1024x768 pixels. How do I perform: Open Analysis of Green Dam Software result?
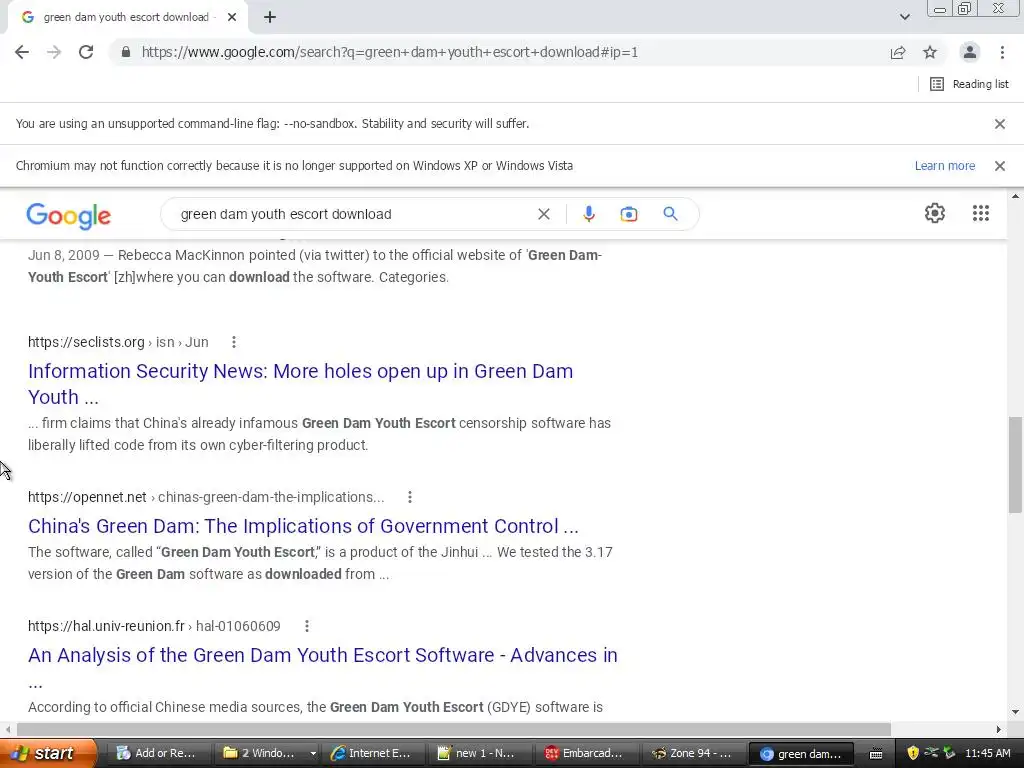tap(323, 655)
